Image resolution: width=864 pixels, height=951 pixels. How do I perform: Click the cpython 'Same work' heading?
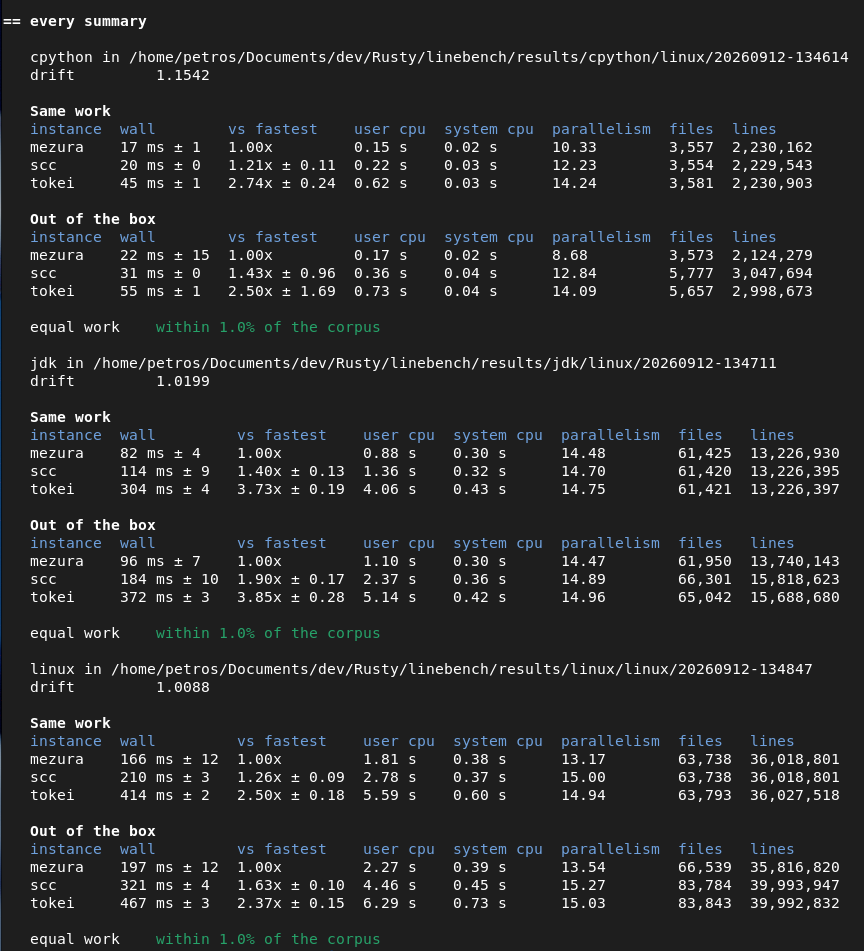(x=70, y=111)
